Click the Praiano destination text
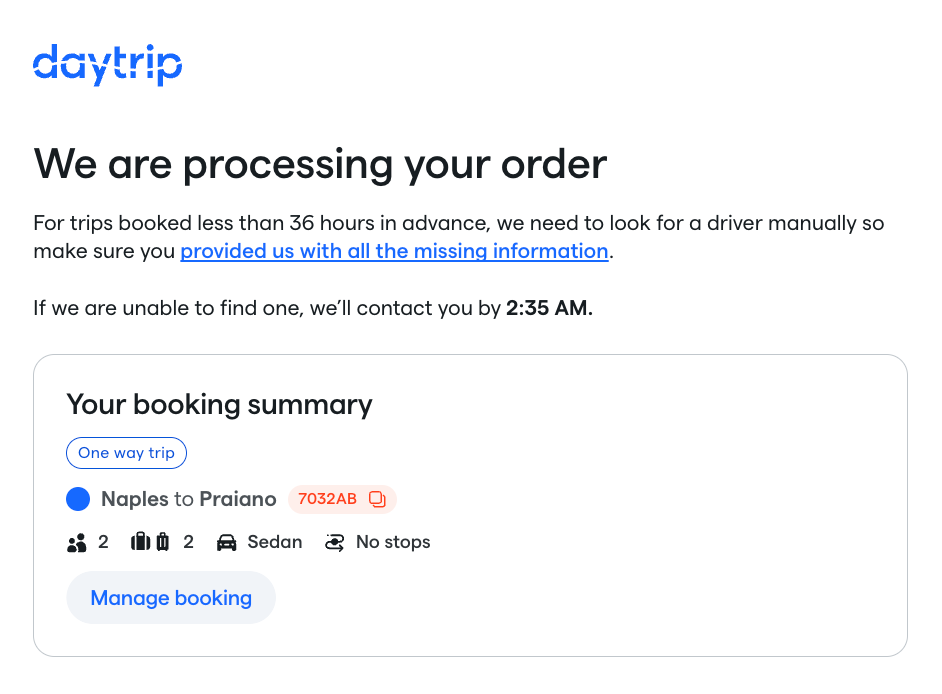Screen dimensions: 942x694 pyautogui.click(x=238, y=499)
